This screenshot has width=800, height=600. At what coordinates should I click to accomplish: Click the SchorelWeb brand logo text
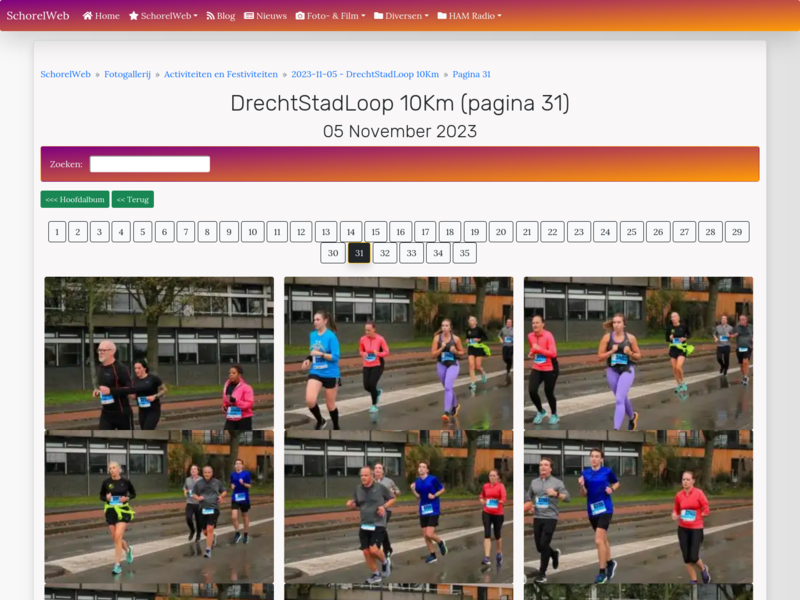tap(38, 15)
